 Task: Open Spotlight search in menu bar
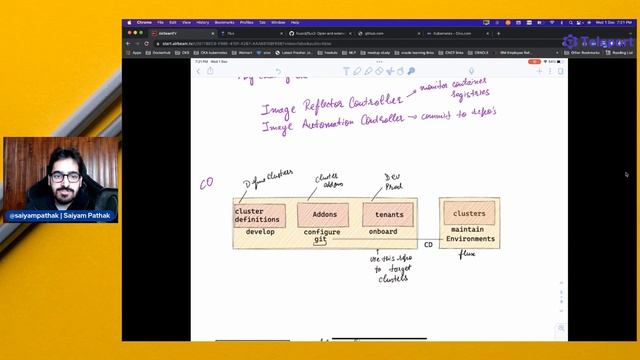571,23
